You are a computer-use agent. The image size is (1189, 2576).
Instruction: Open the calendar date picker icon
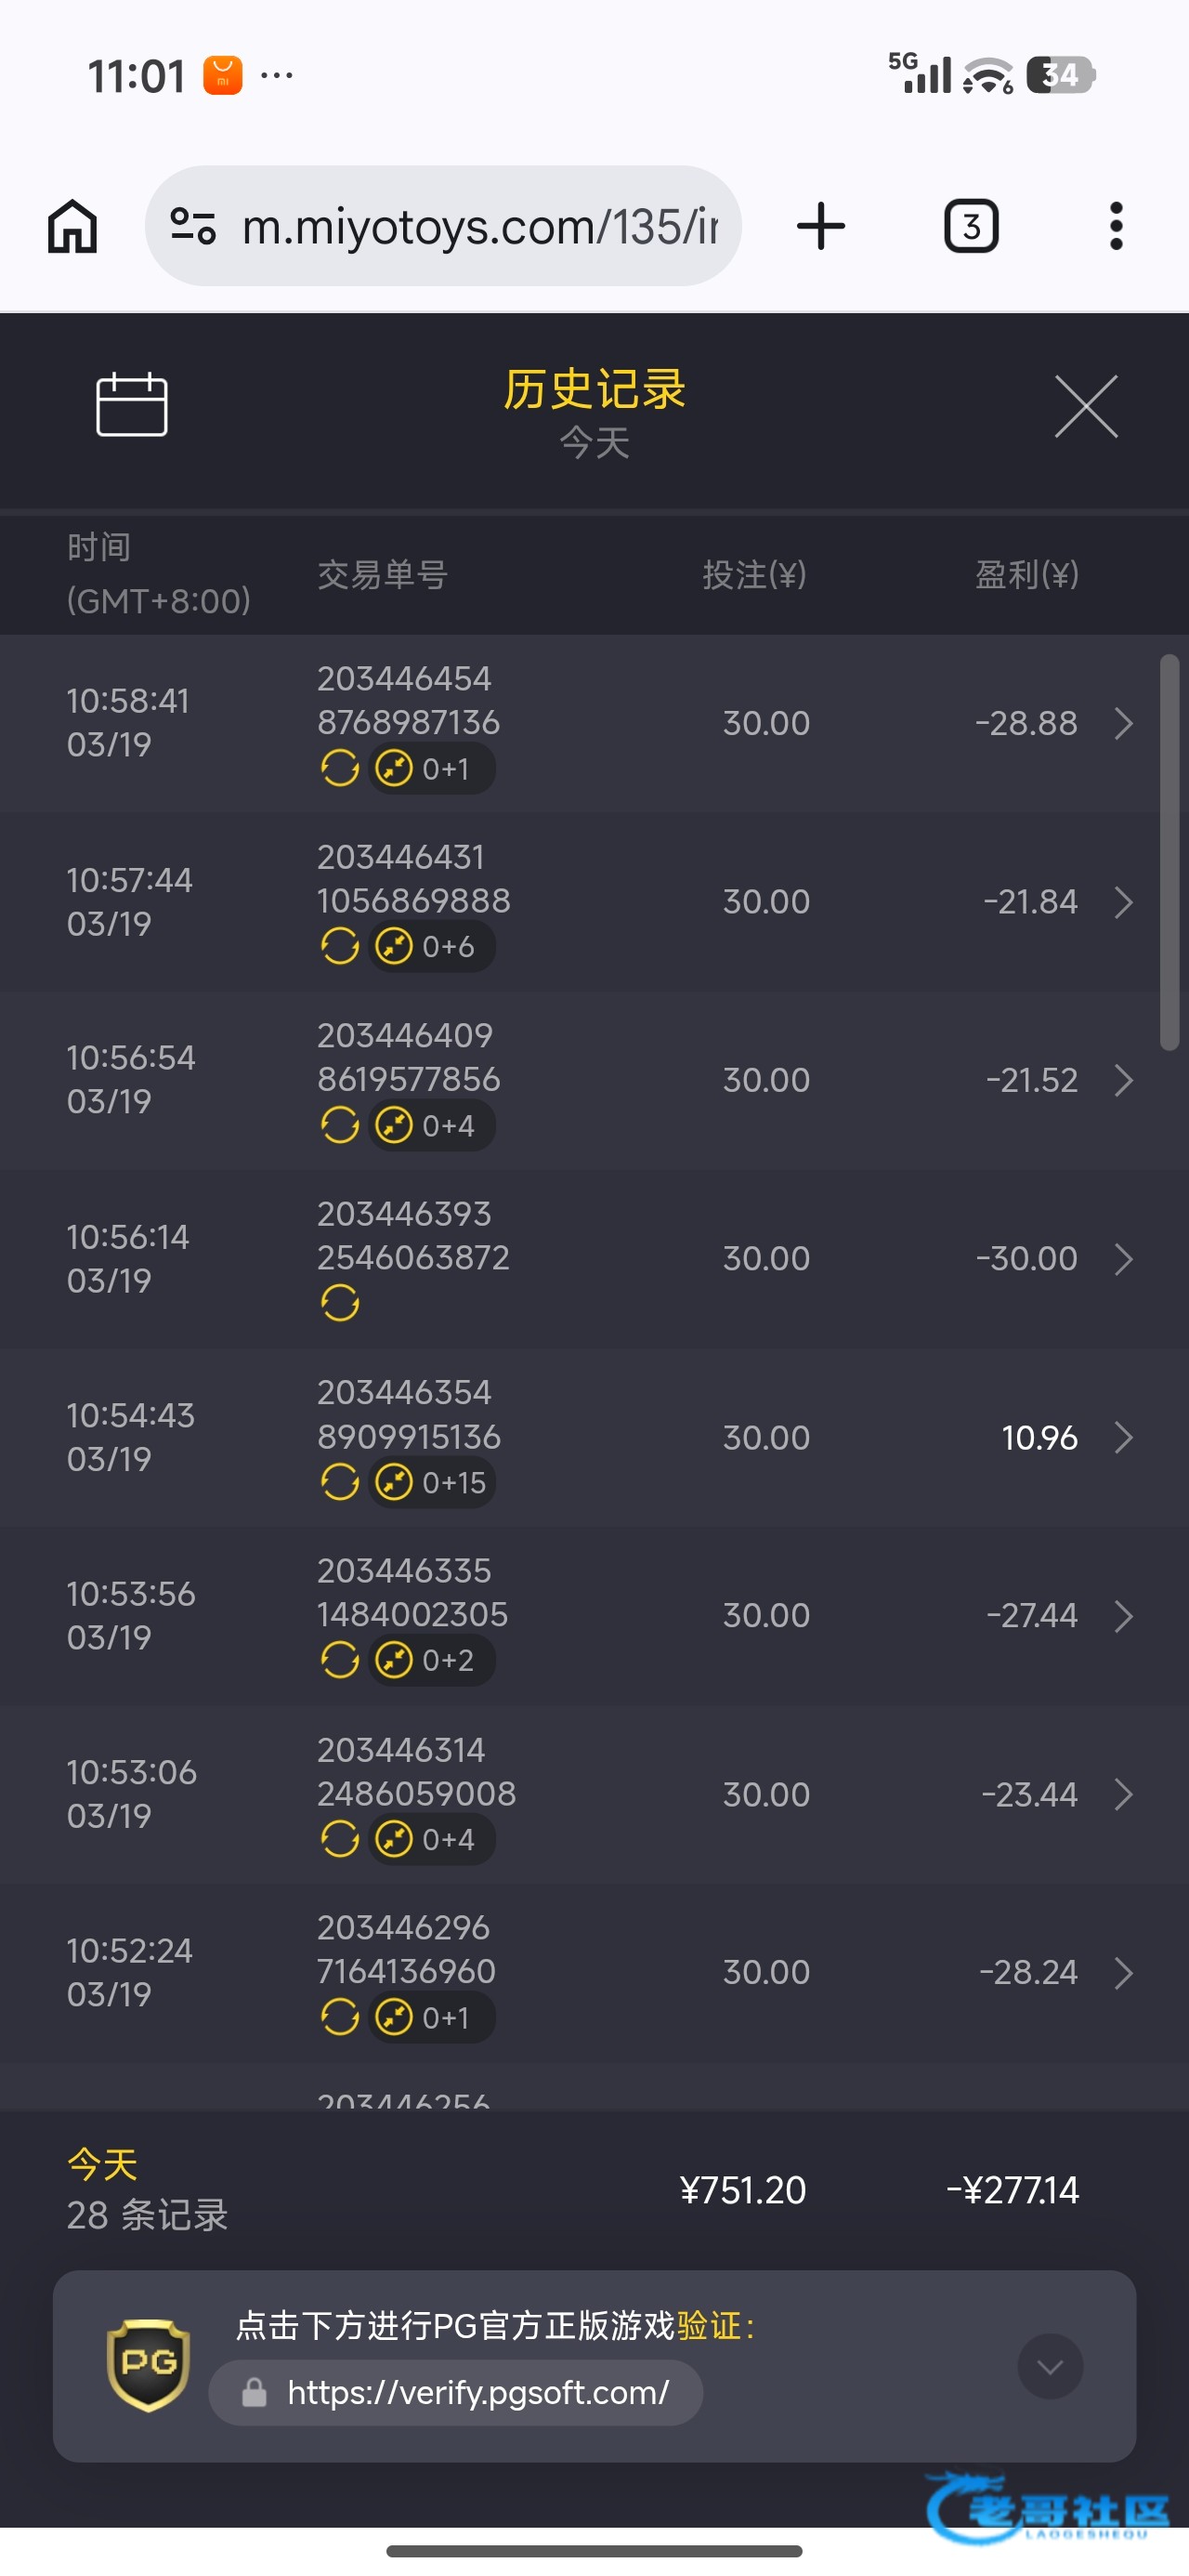(x=131, y=405)
